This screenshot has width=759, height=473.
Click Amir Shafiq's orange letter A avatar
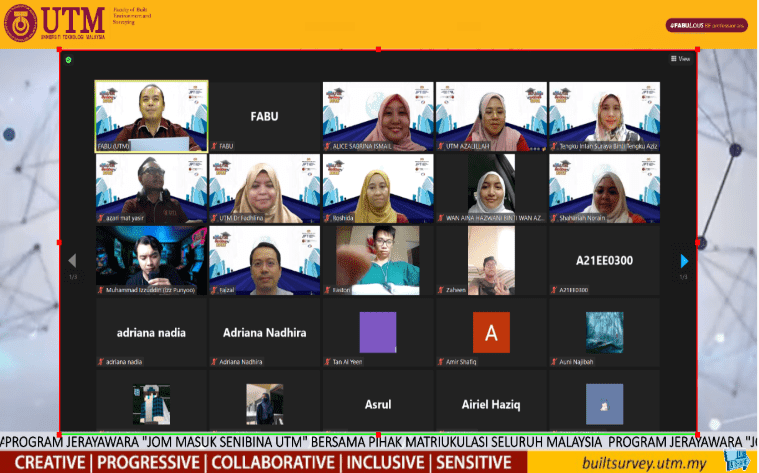[x=491, y=332]
